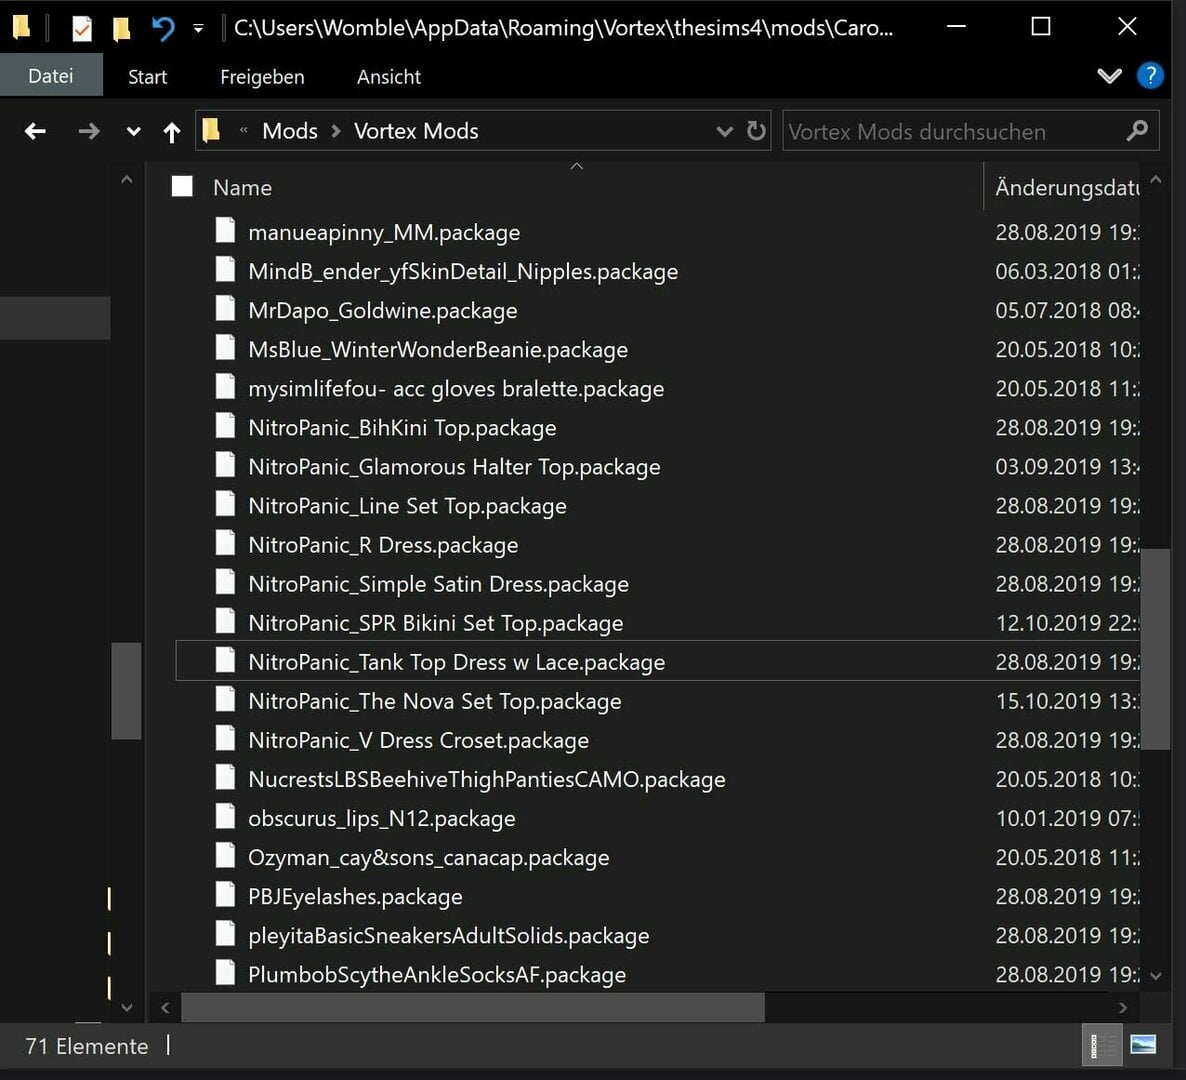
Task: Click the Undo icon in title bar
Action: (x=163, y=29)
